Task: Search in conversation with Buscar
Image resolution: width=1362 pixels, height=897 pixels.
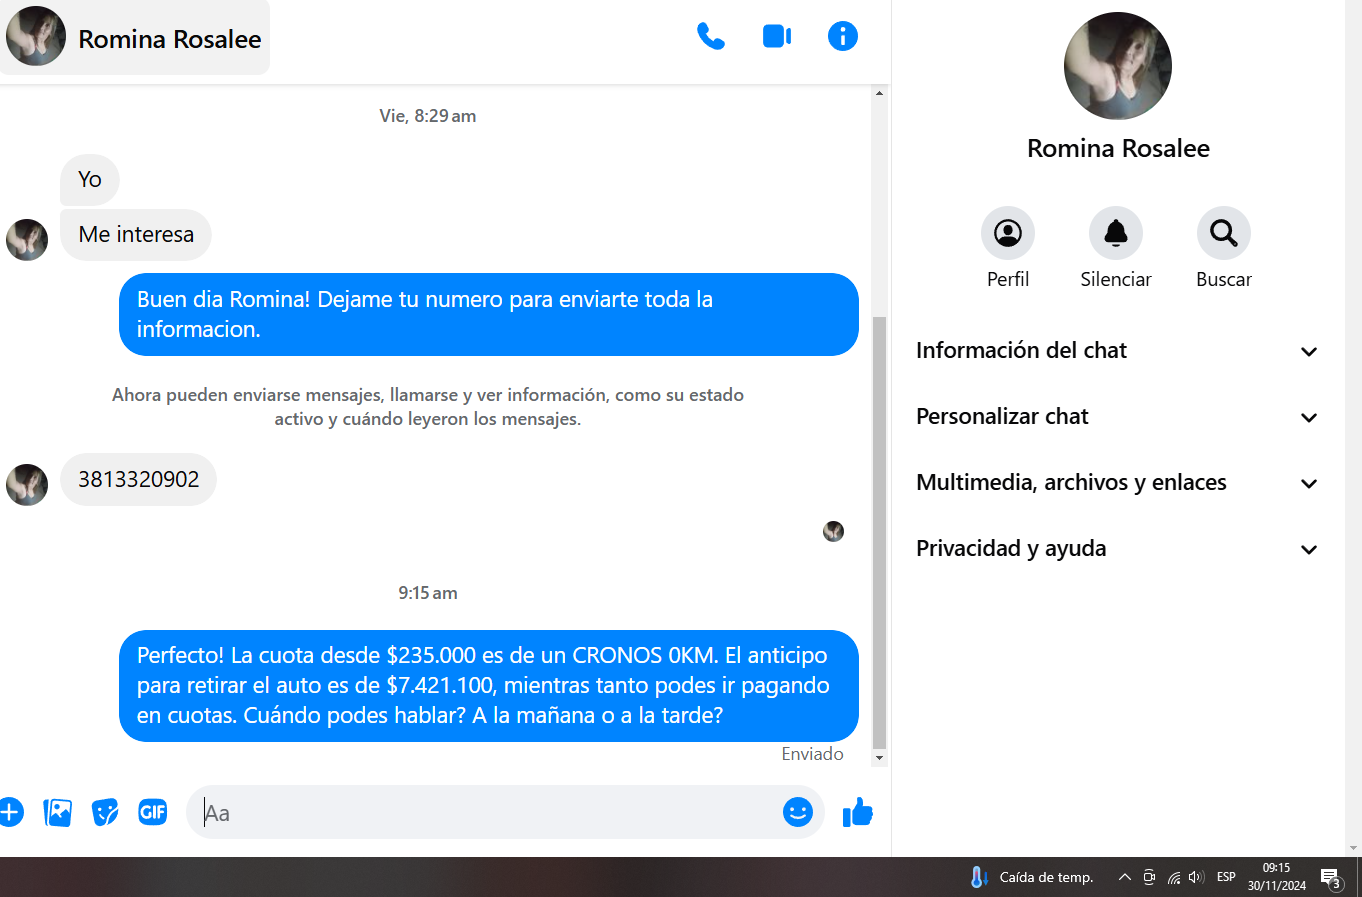Action: coord(1223,234)
